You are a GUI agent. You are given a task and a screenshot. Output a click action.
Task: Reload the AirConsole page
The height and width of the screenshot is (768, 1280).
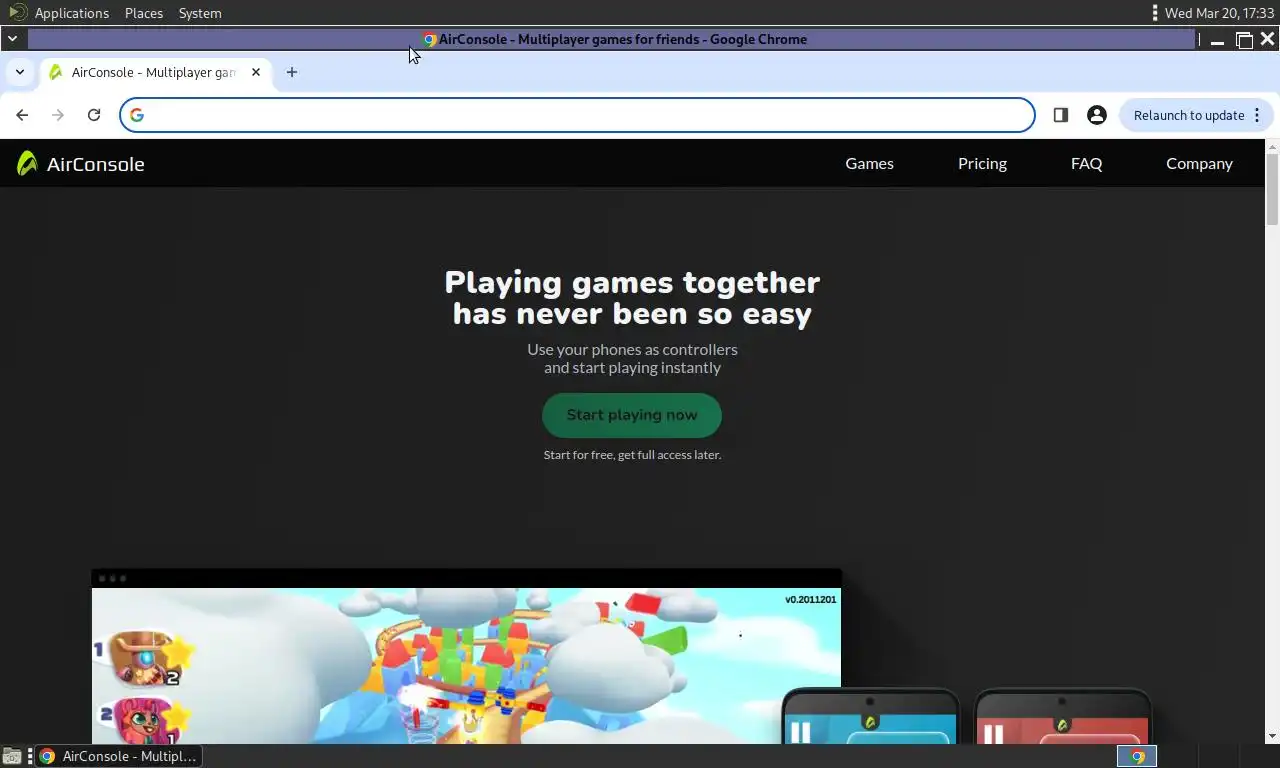tap(94, 115)
